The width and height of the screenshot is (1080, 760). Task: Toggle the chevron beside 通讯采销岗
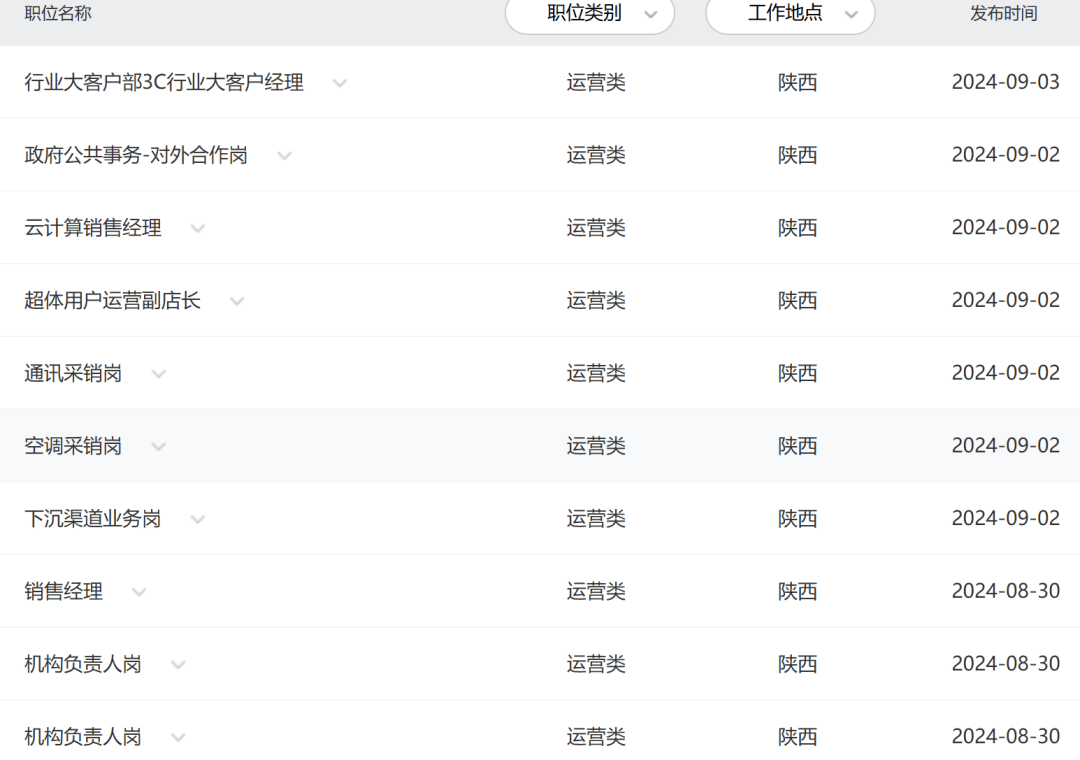[158, 374]
